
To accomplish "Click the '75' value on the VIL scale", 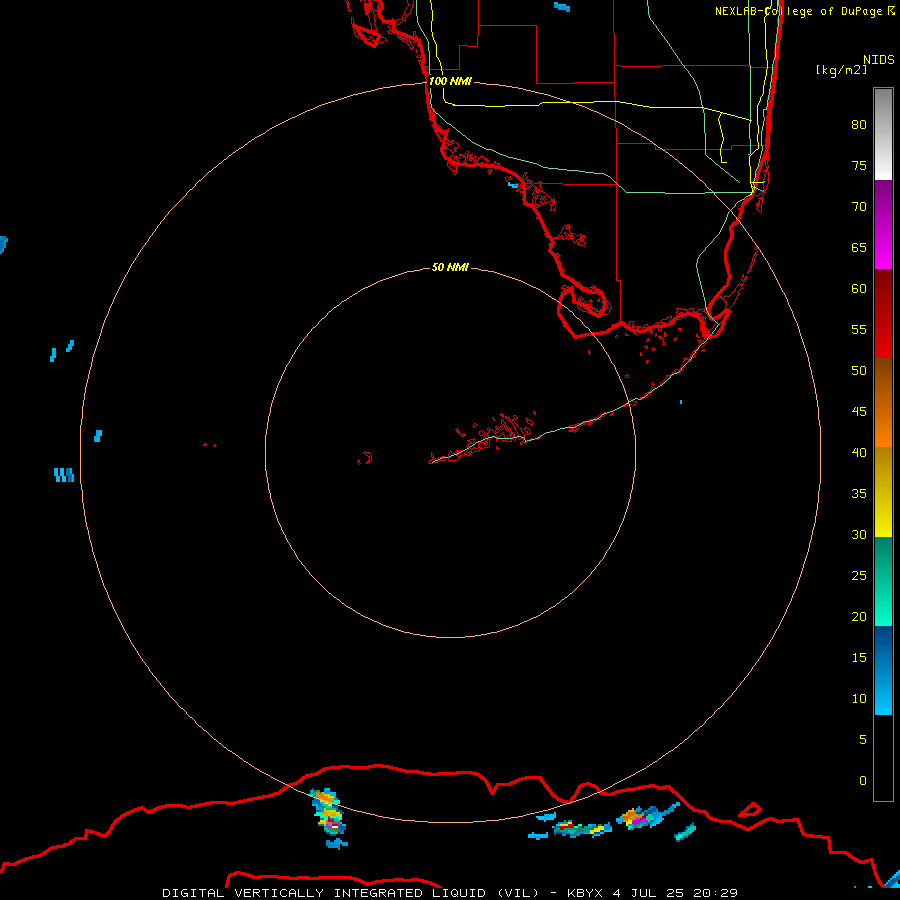I will [859, 165].
